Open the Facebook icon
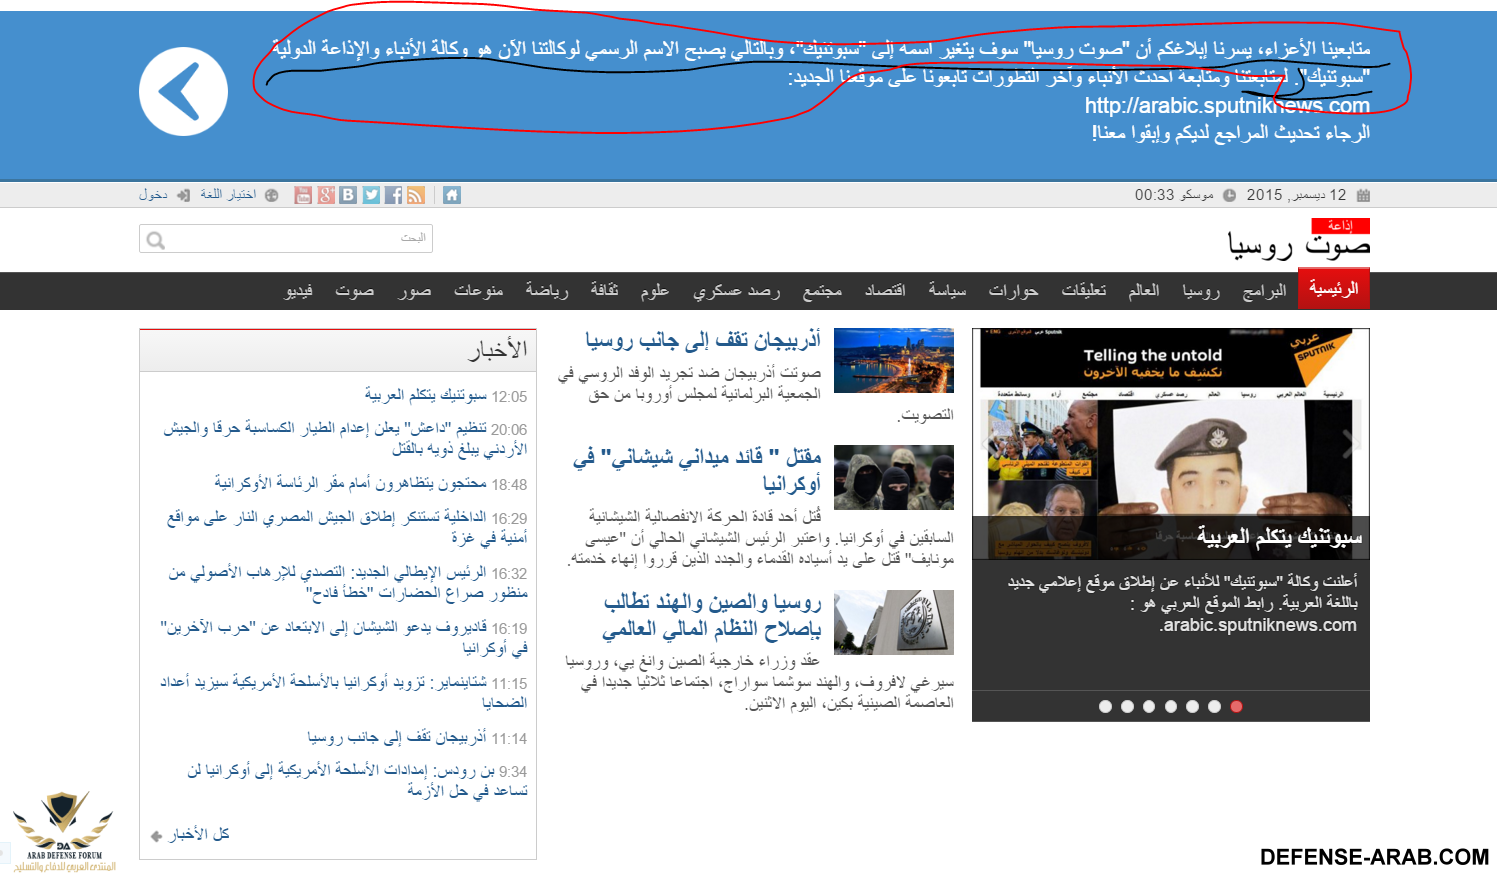The image size is (1497, 875). pyautogui.click(x=394, y=195)
